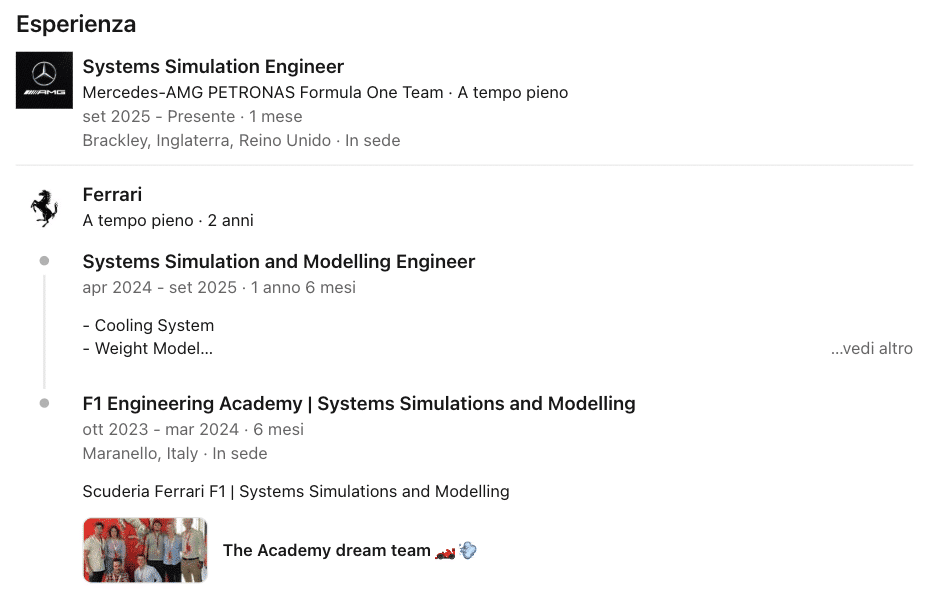The image size is (936, 599).
Task: Click the "- Cooling System" description line
Action: click(148, 326)
